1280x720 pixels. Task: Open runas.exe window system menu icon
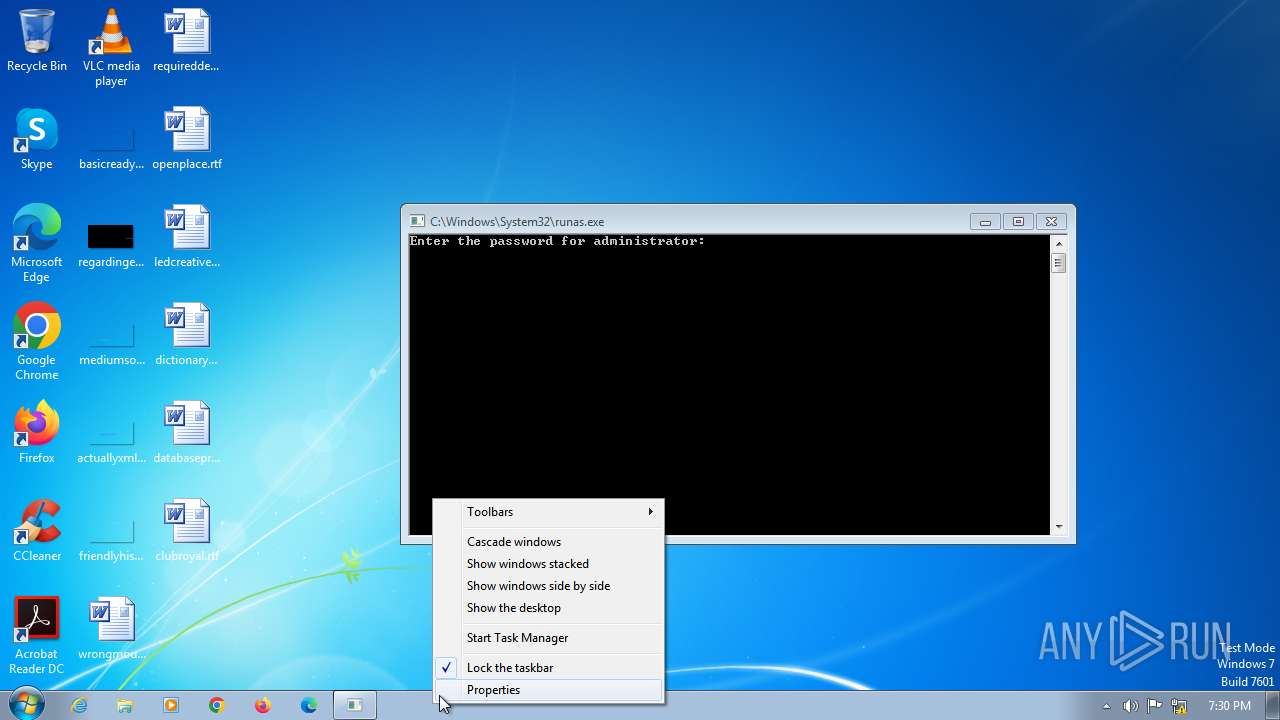417,221
